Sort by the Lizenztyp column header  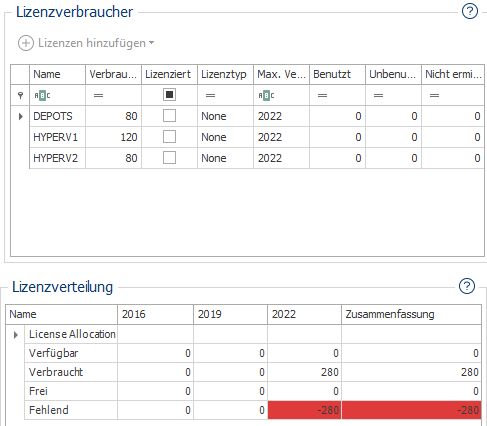point(225,74)
